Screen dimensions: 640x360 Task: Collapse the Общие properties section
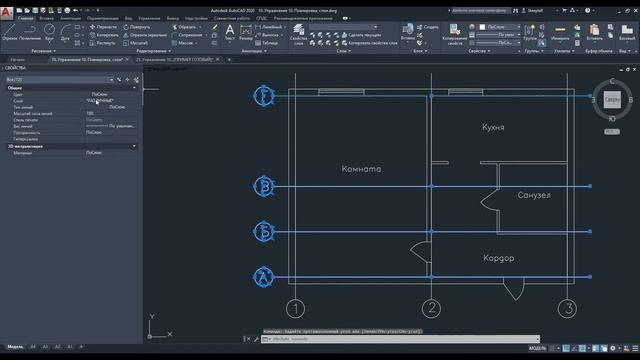point(134,88)
